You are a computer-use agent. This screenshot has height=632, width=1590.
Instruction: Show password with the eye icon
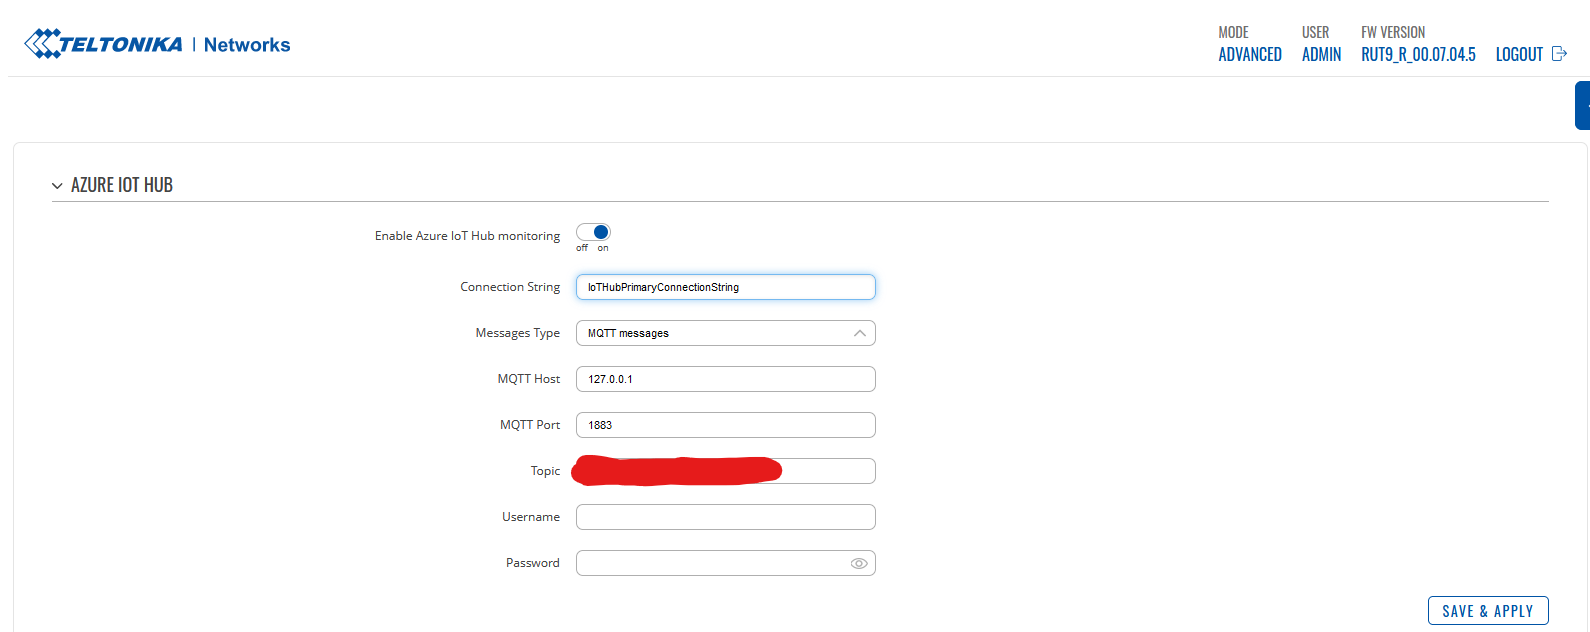coord(859,563)
